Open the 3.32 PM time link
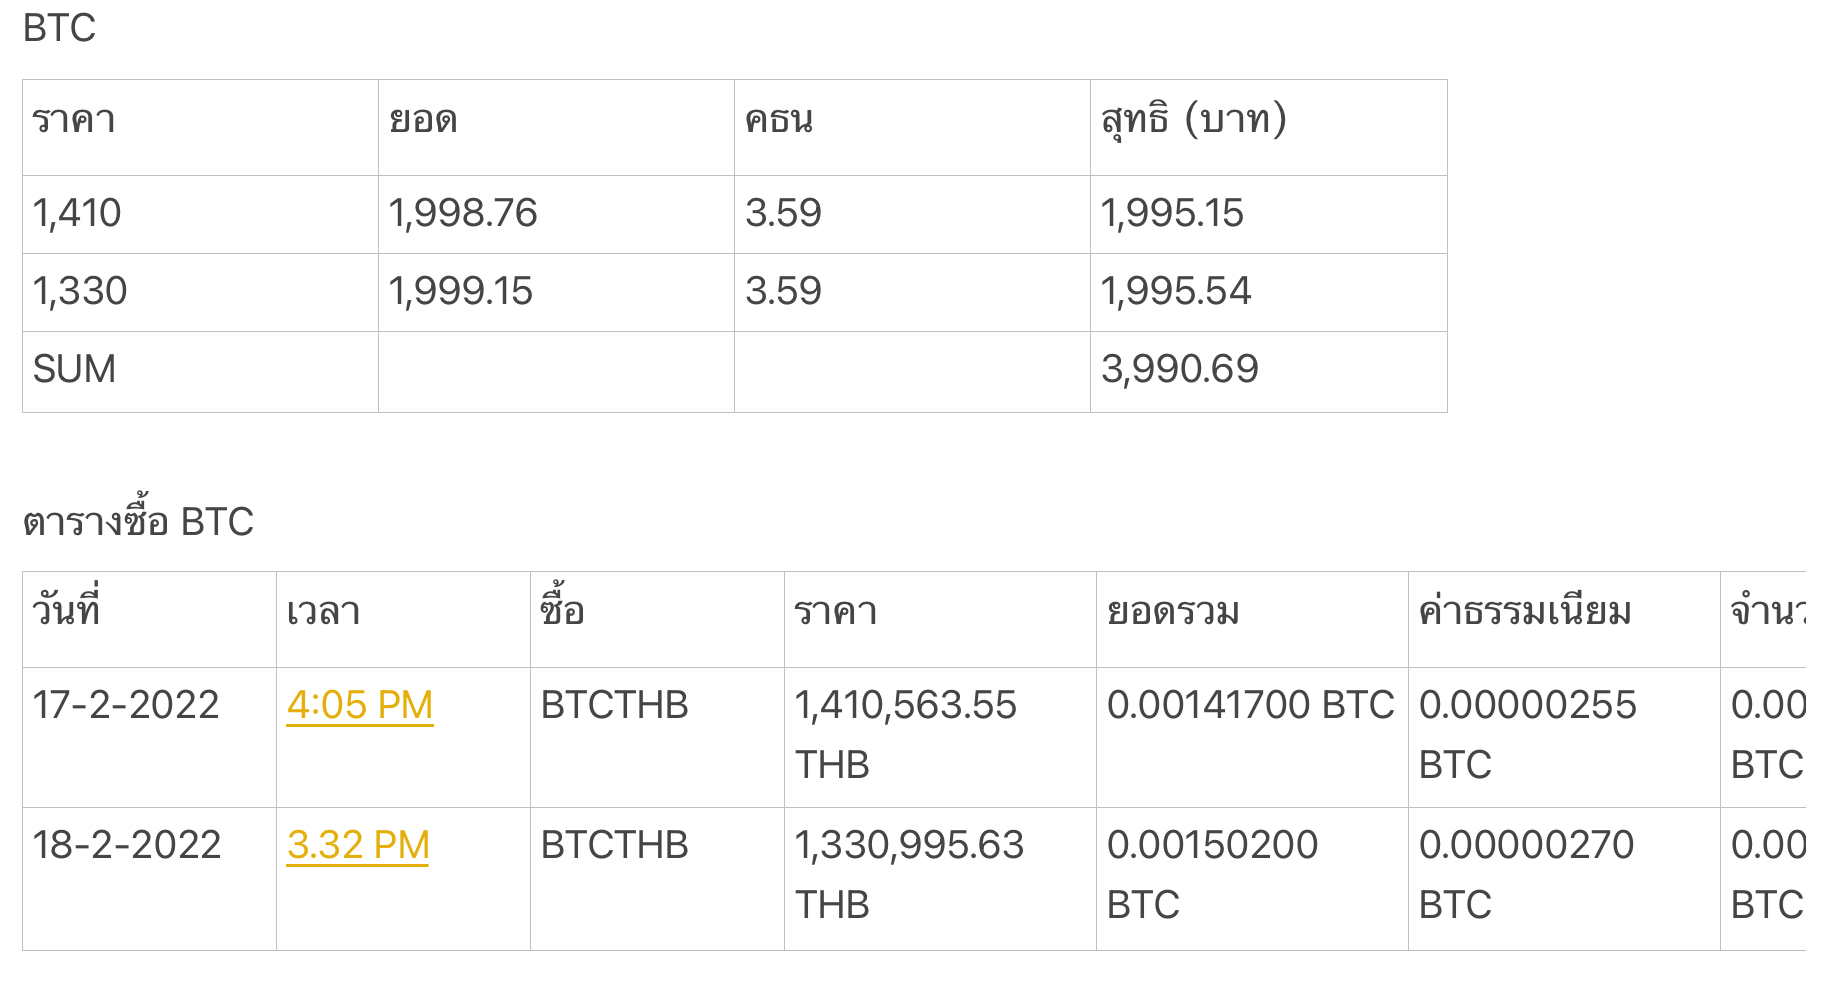This screenshot has width=1839, height=986. coord(358,845)
